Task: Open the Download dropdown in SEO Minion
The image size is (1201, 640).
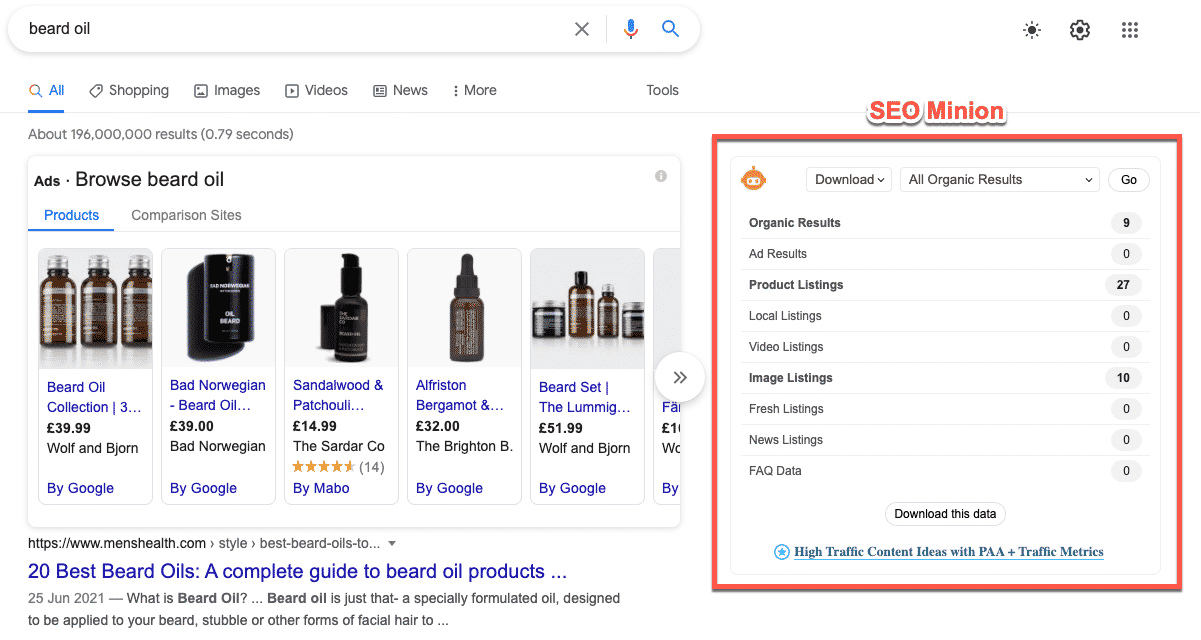Action: pyautogui.click(x=849, y=180)
